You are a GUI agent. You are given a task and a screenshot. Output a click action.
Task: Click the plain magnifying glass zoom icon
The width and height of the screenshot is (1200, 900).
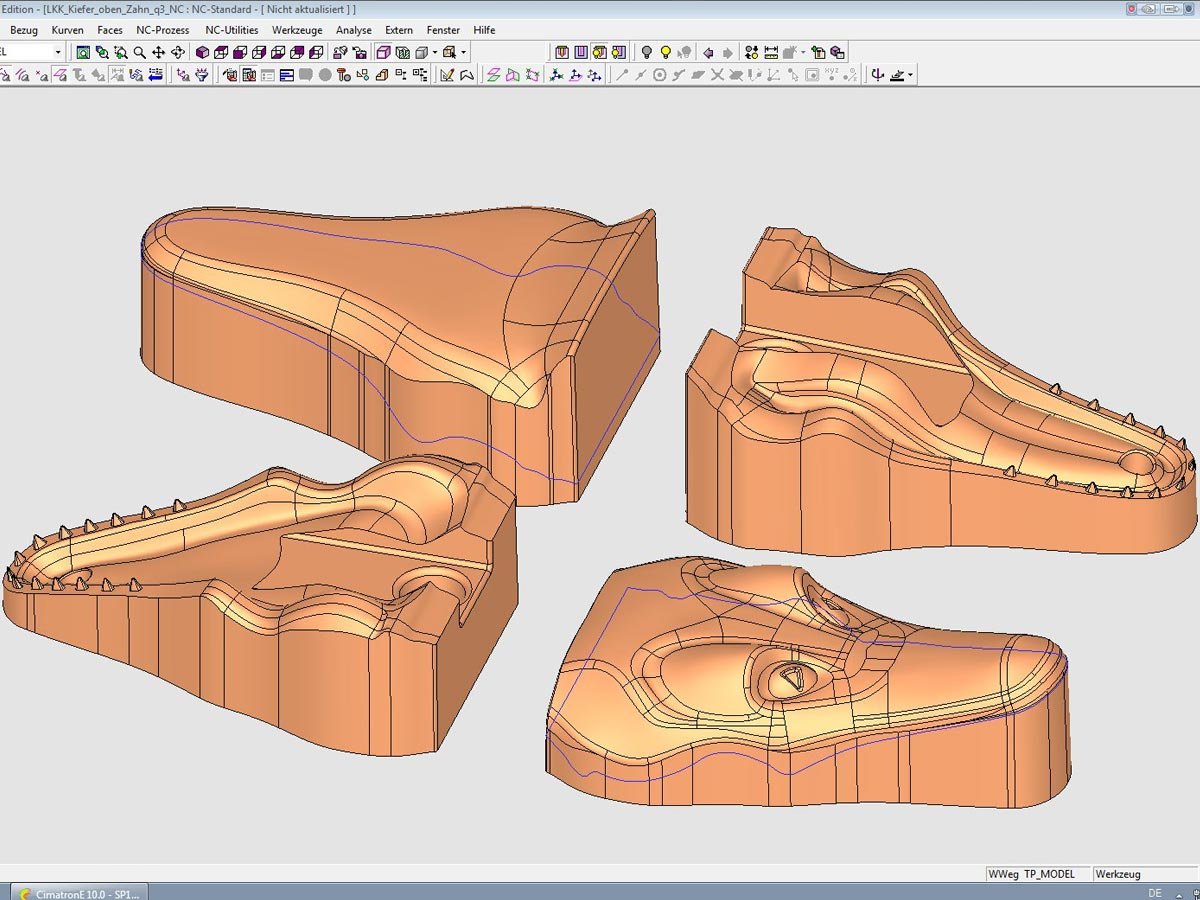point(139,52)
